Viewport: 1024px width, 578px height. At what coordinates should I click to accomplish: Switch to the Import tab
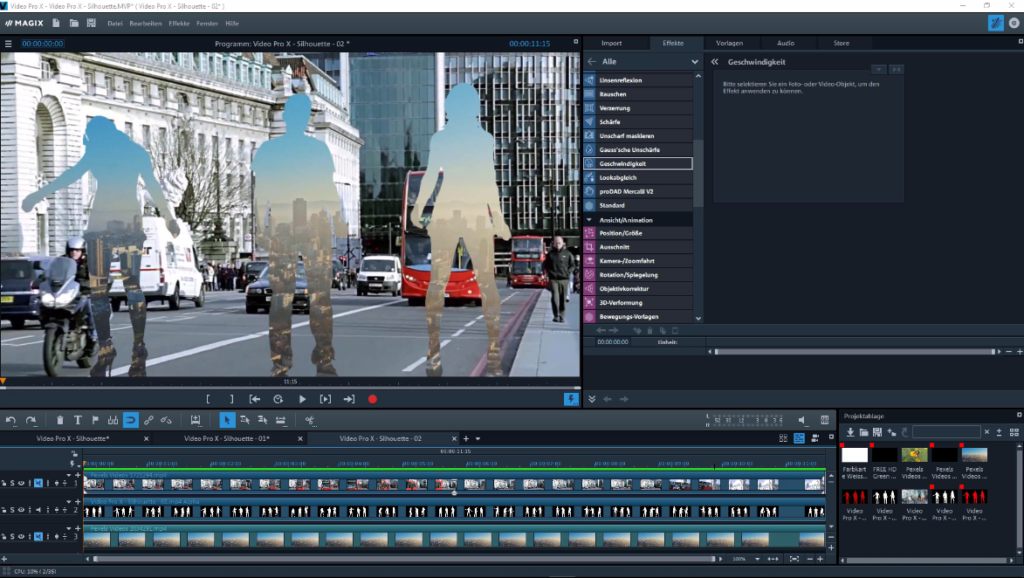click(611, 43)
